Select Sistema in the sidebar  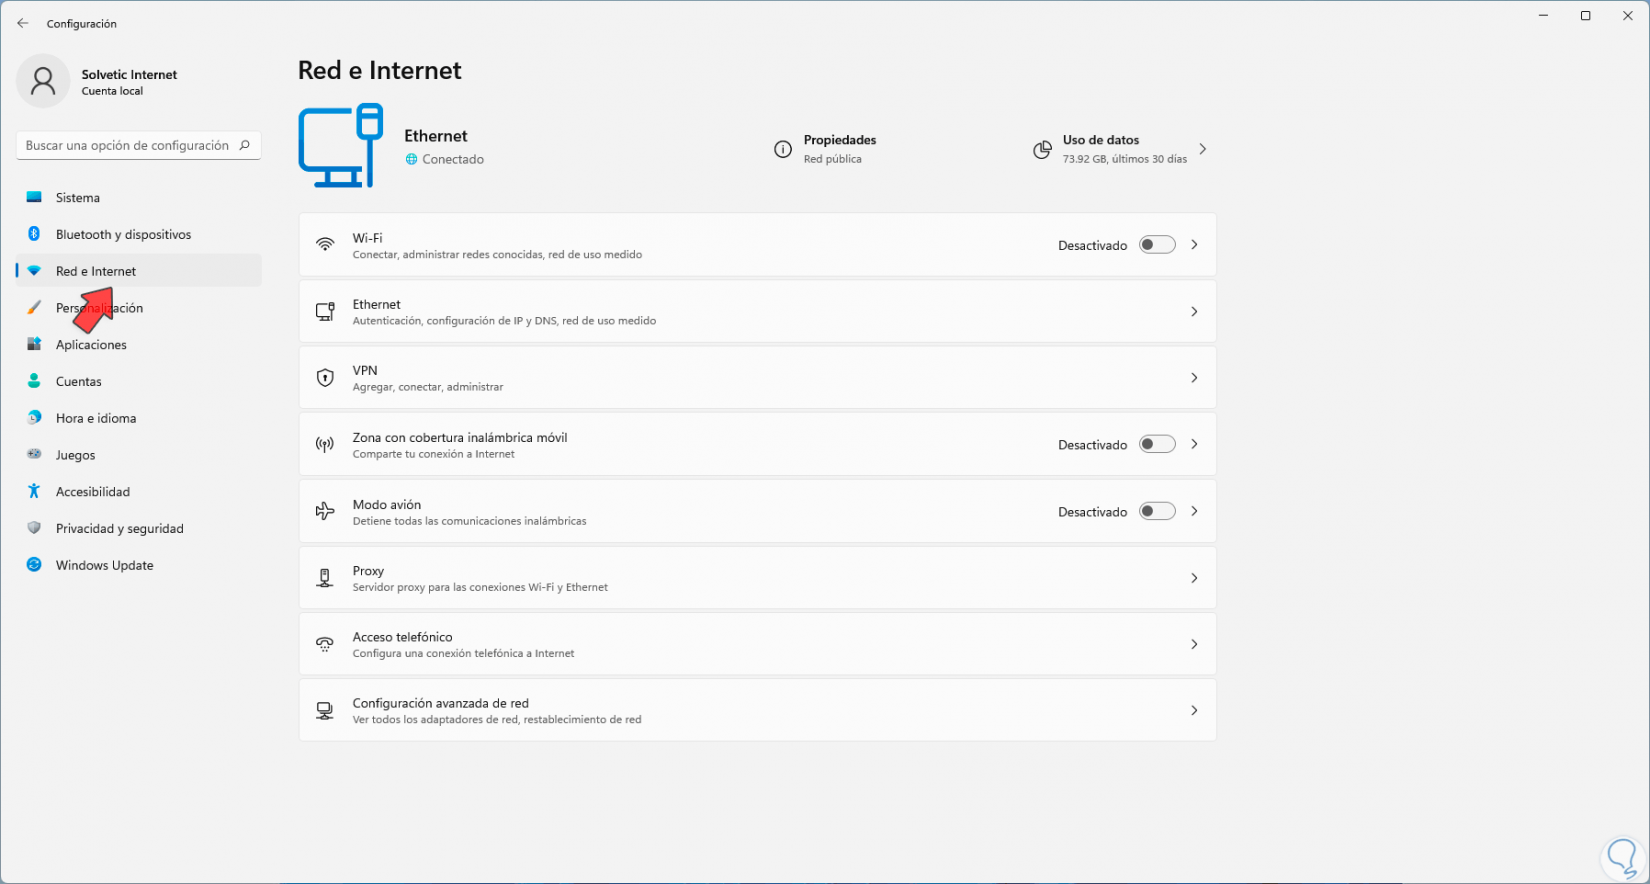[x=78, y=198]
